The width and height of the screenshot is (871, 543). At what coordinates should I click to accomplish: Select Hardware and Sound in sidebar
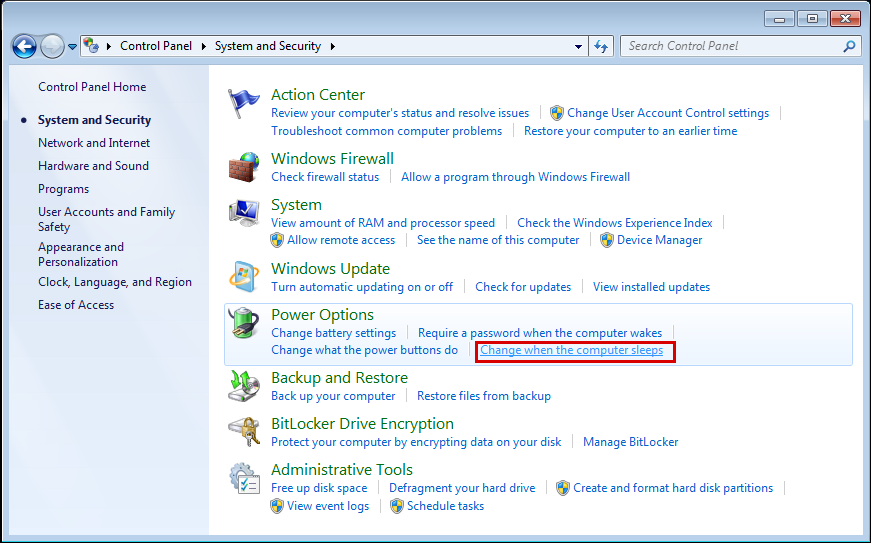(93, 166)
